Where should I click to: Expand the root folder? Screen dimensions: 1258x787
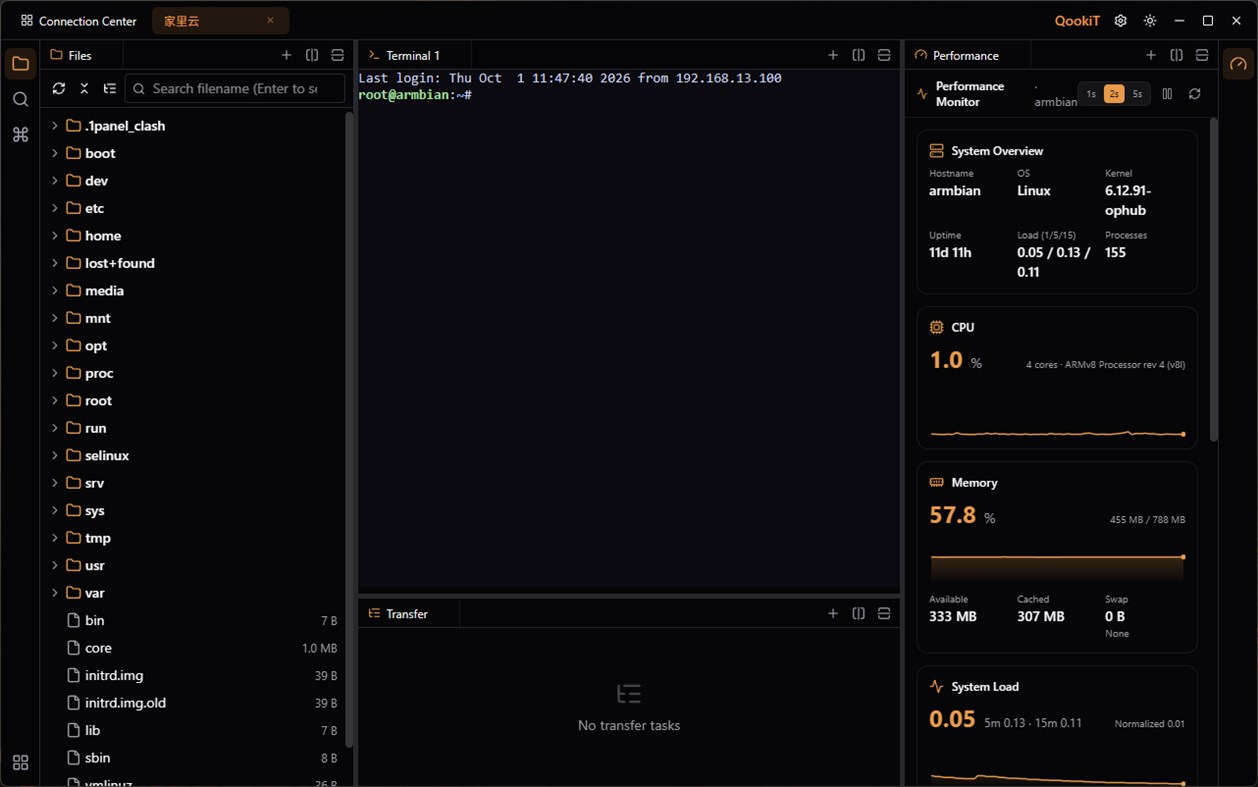pos(55,400)
